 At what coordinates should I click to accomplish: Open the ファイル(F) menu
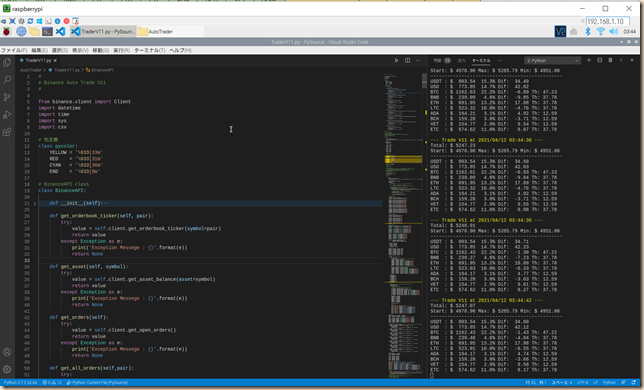[14, 50]
